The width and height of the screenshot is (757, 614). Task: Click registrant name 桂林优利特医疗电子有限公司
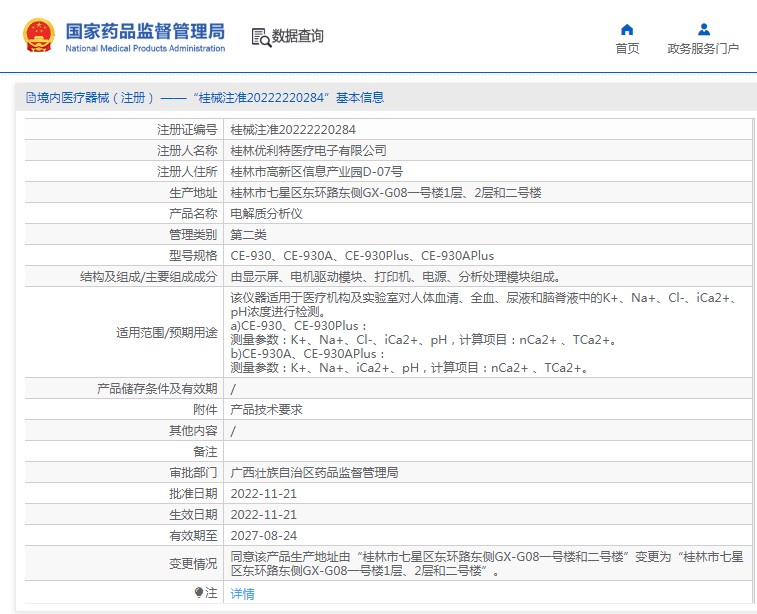pyautogui.click(x=308, y=150)
